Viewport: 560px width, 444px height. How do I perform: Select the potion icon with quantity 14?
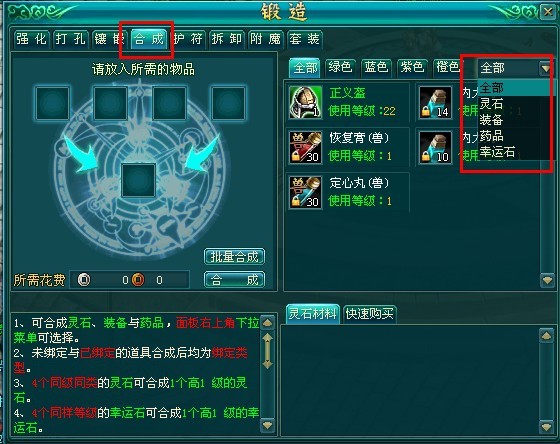pos(435,102)
